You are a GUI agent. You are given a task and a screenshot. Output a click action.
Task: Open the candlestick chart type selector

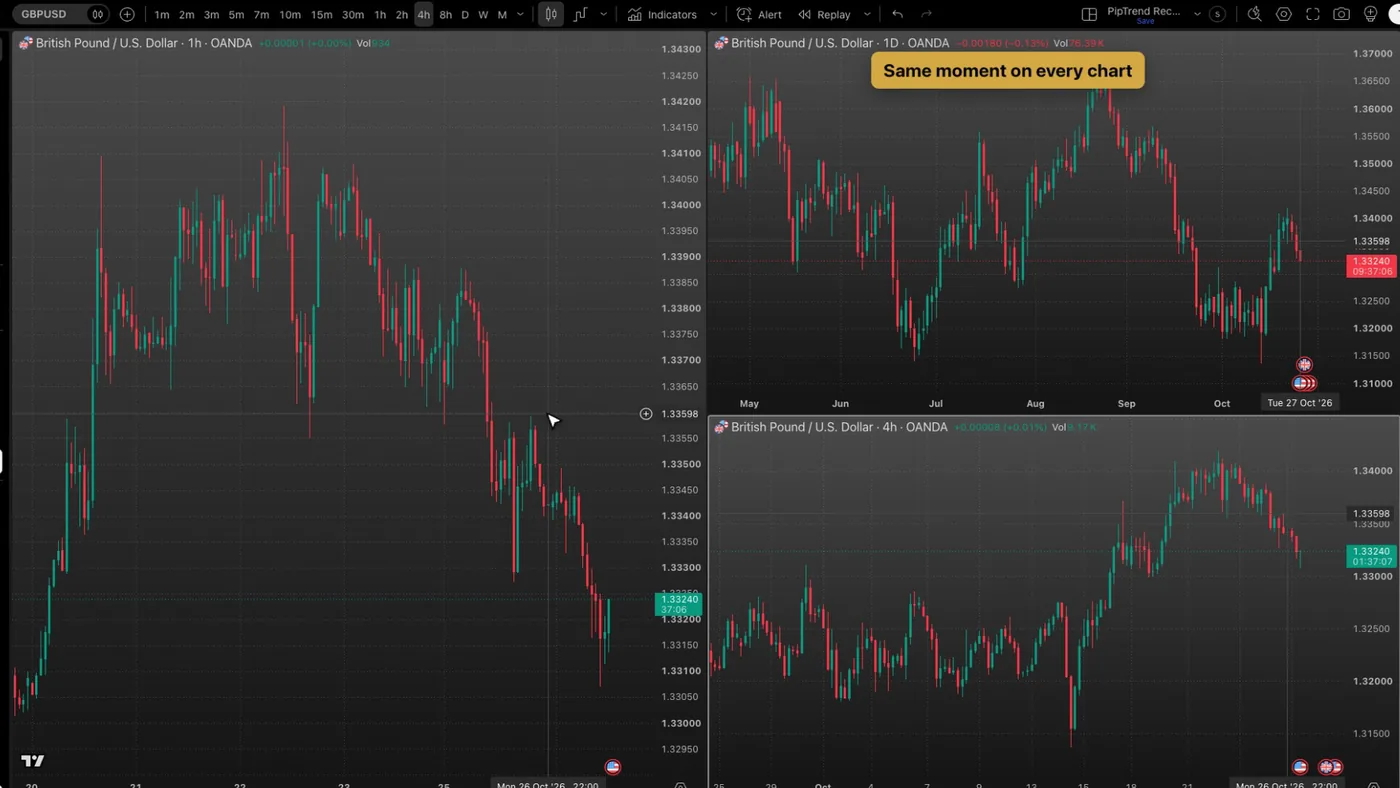pyautogui.click(x=551, y=14)
